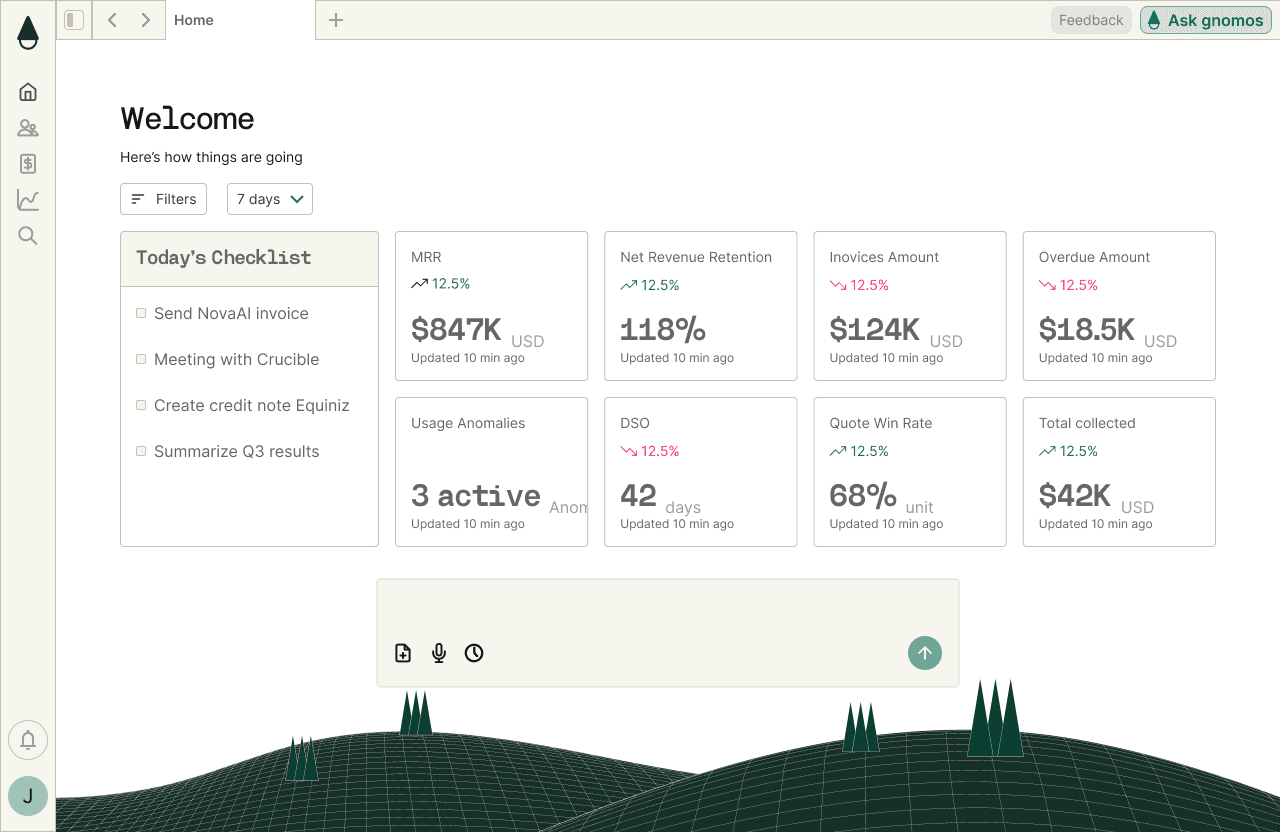Open notifications from the bell icon
The height and width of the screenshot is (832, 1280).
point(27,739)
